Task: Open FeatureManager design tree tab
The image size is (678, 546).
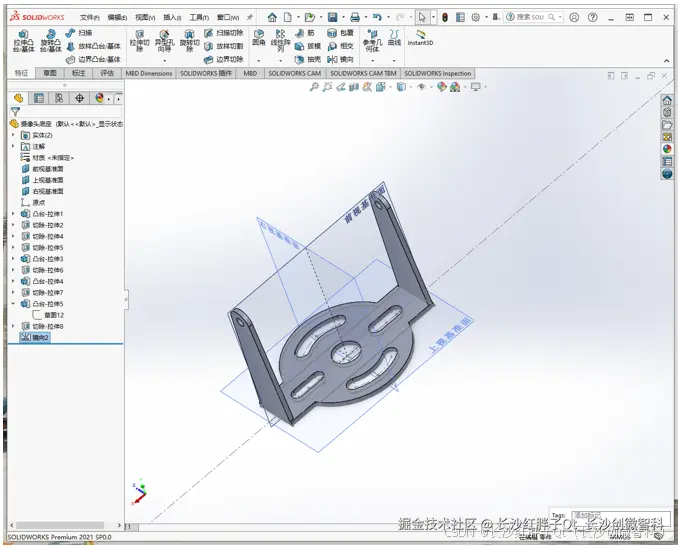Action: pyautogui.click(x=18, y=98)
